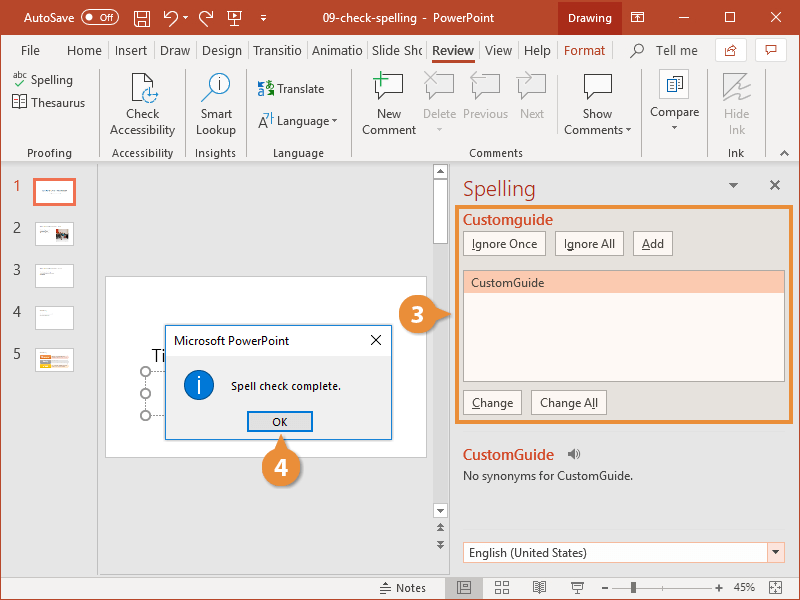Go to Next comment
Image resolution: width=800 pixels, height=600 pixels.
point(532,97)
